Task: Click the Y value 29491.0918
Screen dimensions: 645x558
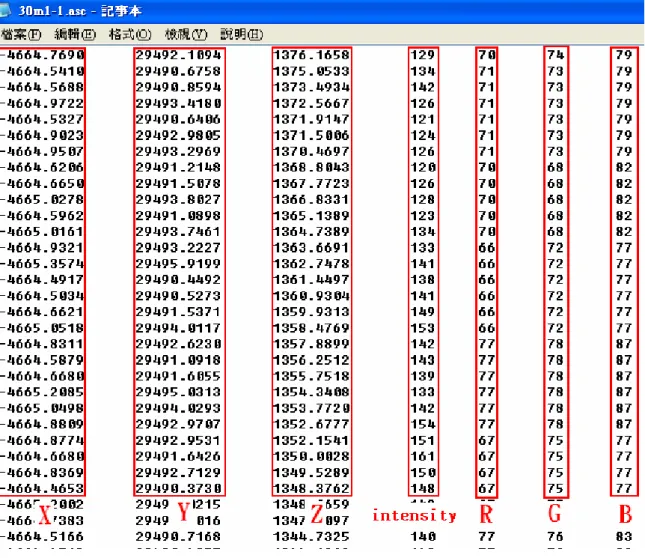Action: [x=179, y=360]
